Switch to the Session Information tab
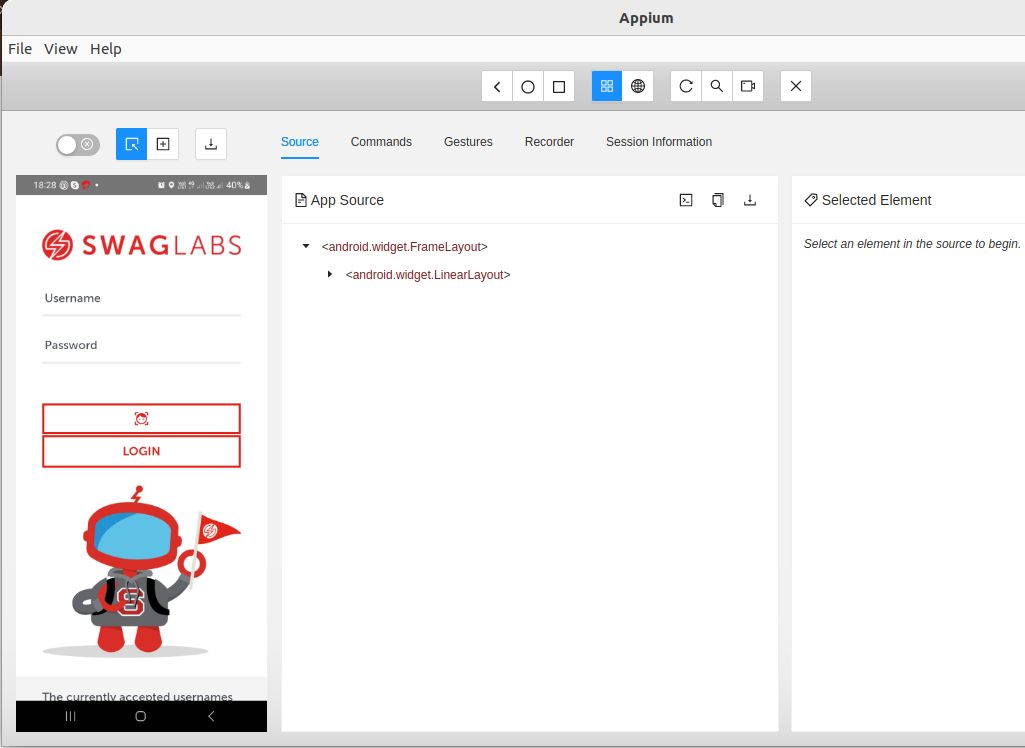Image resolution: width=1025 pixels, height=748 pixels. [x=658, y=142]
